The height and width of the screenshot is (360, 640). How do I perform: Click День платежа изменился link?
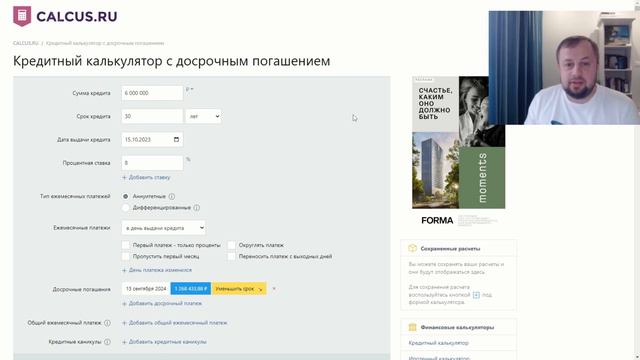pos(157,270)
